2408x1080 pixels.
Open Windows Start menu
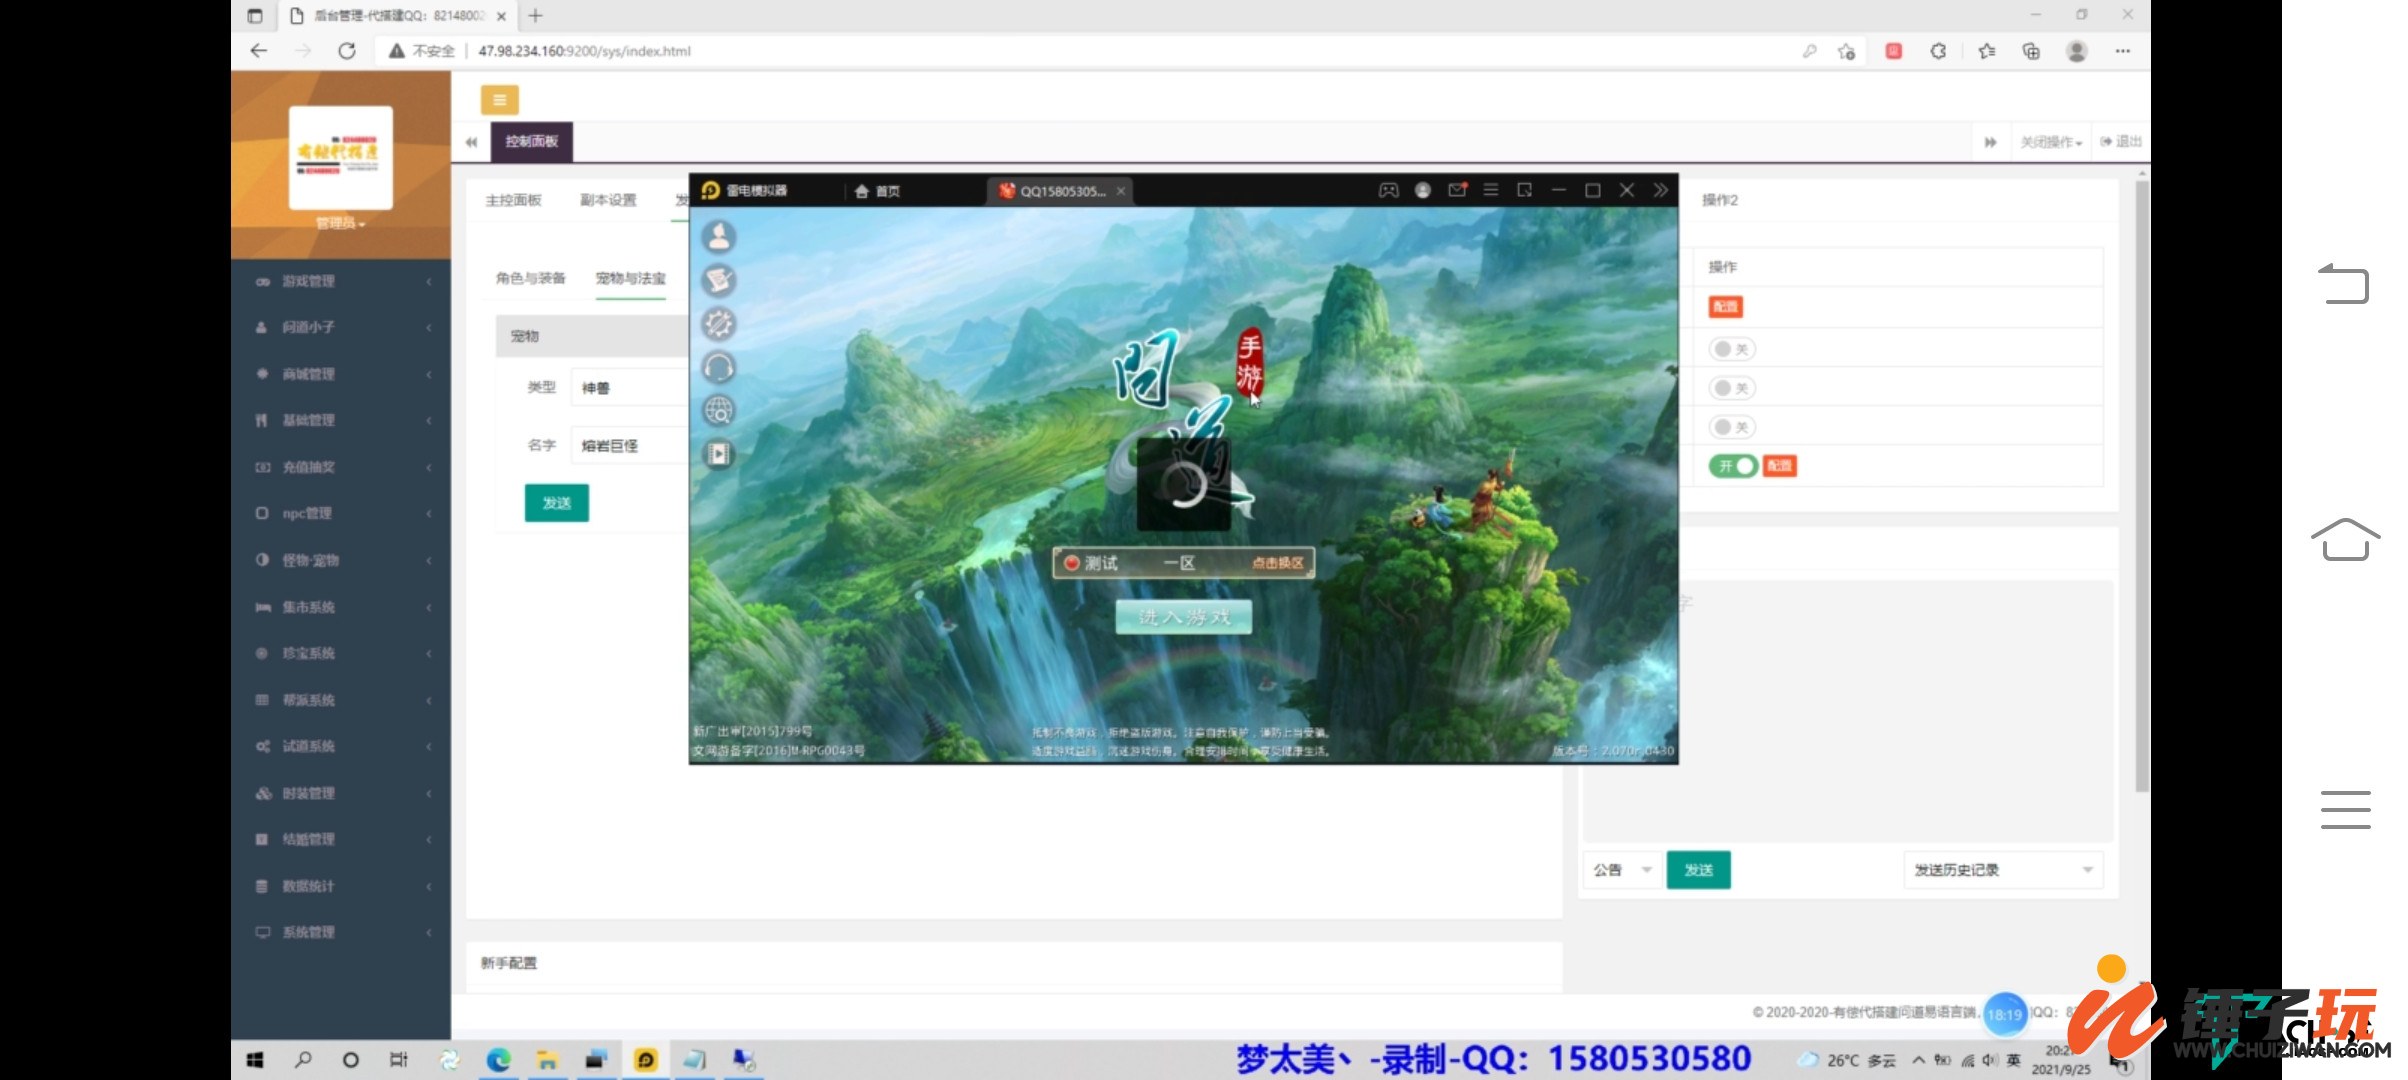[x=255, y=1060]
